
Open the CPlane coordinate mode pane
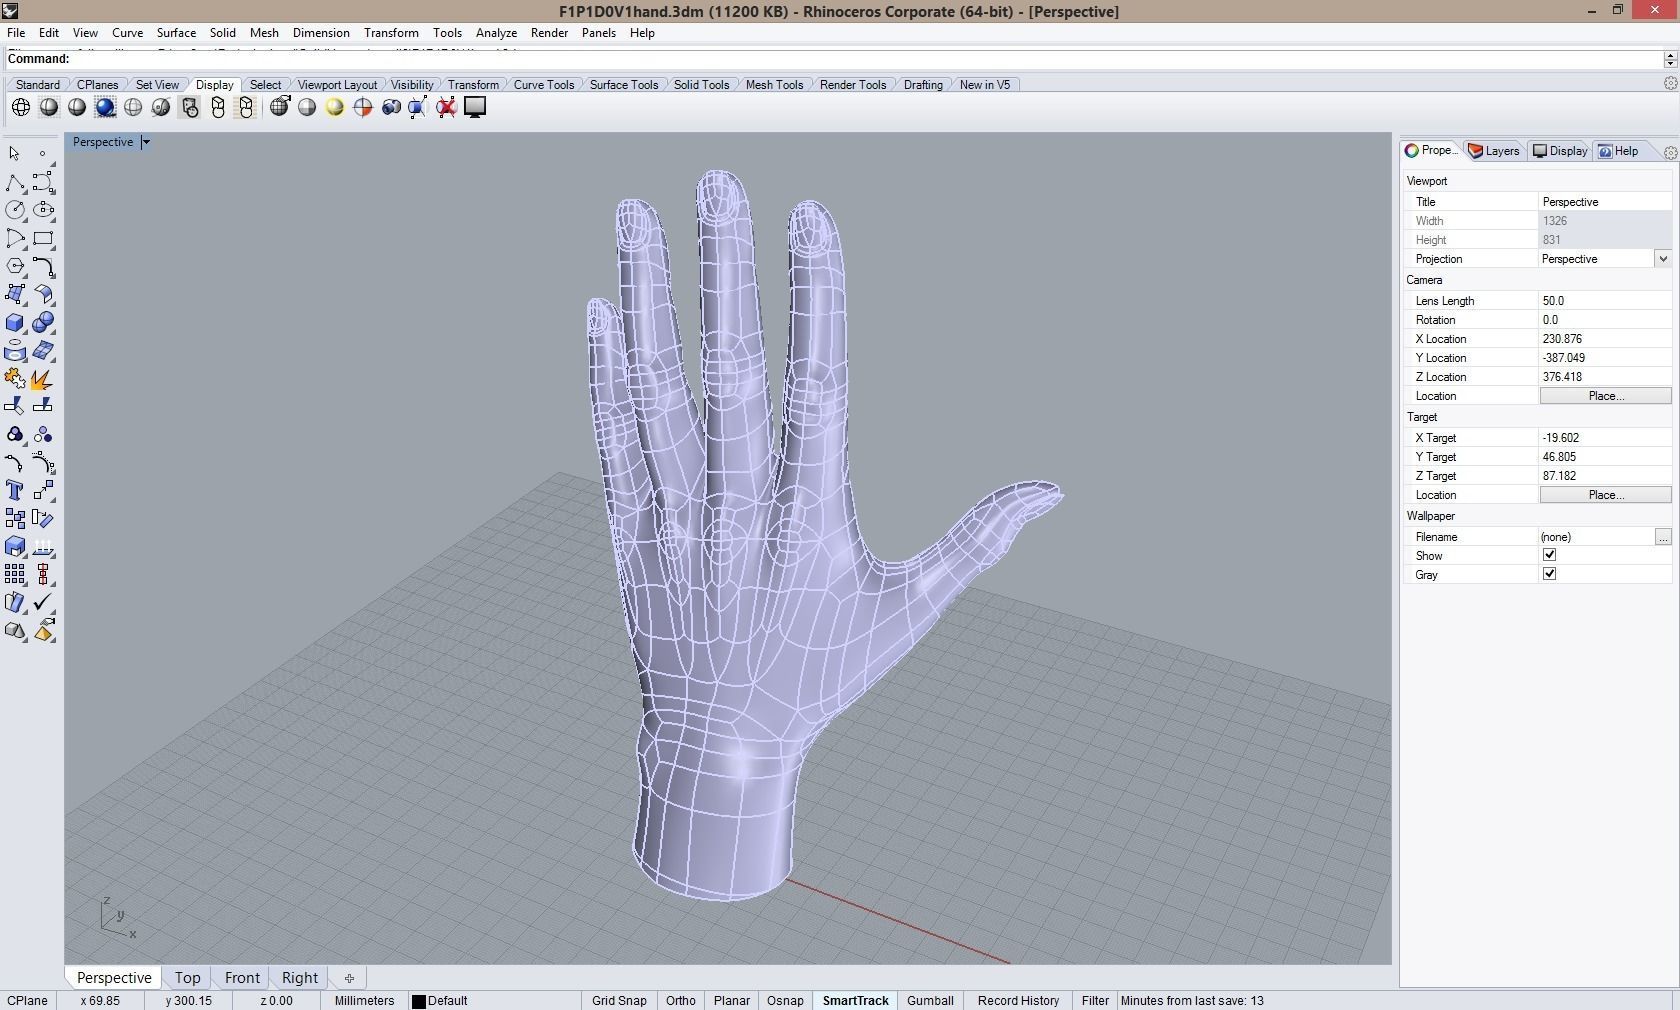tap(27, 1000)
